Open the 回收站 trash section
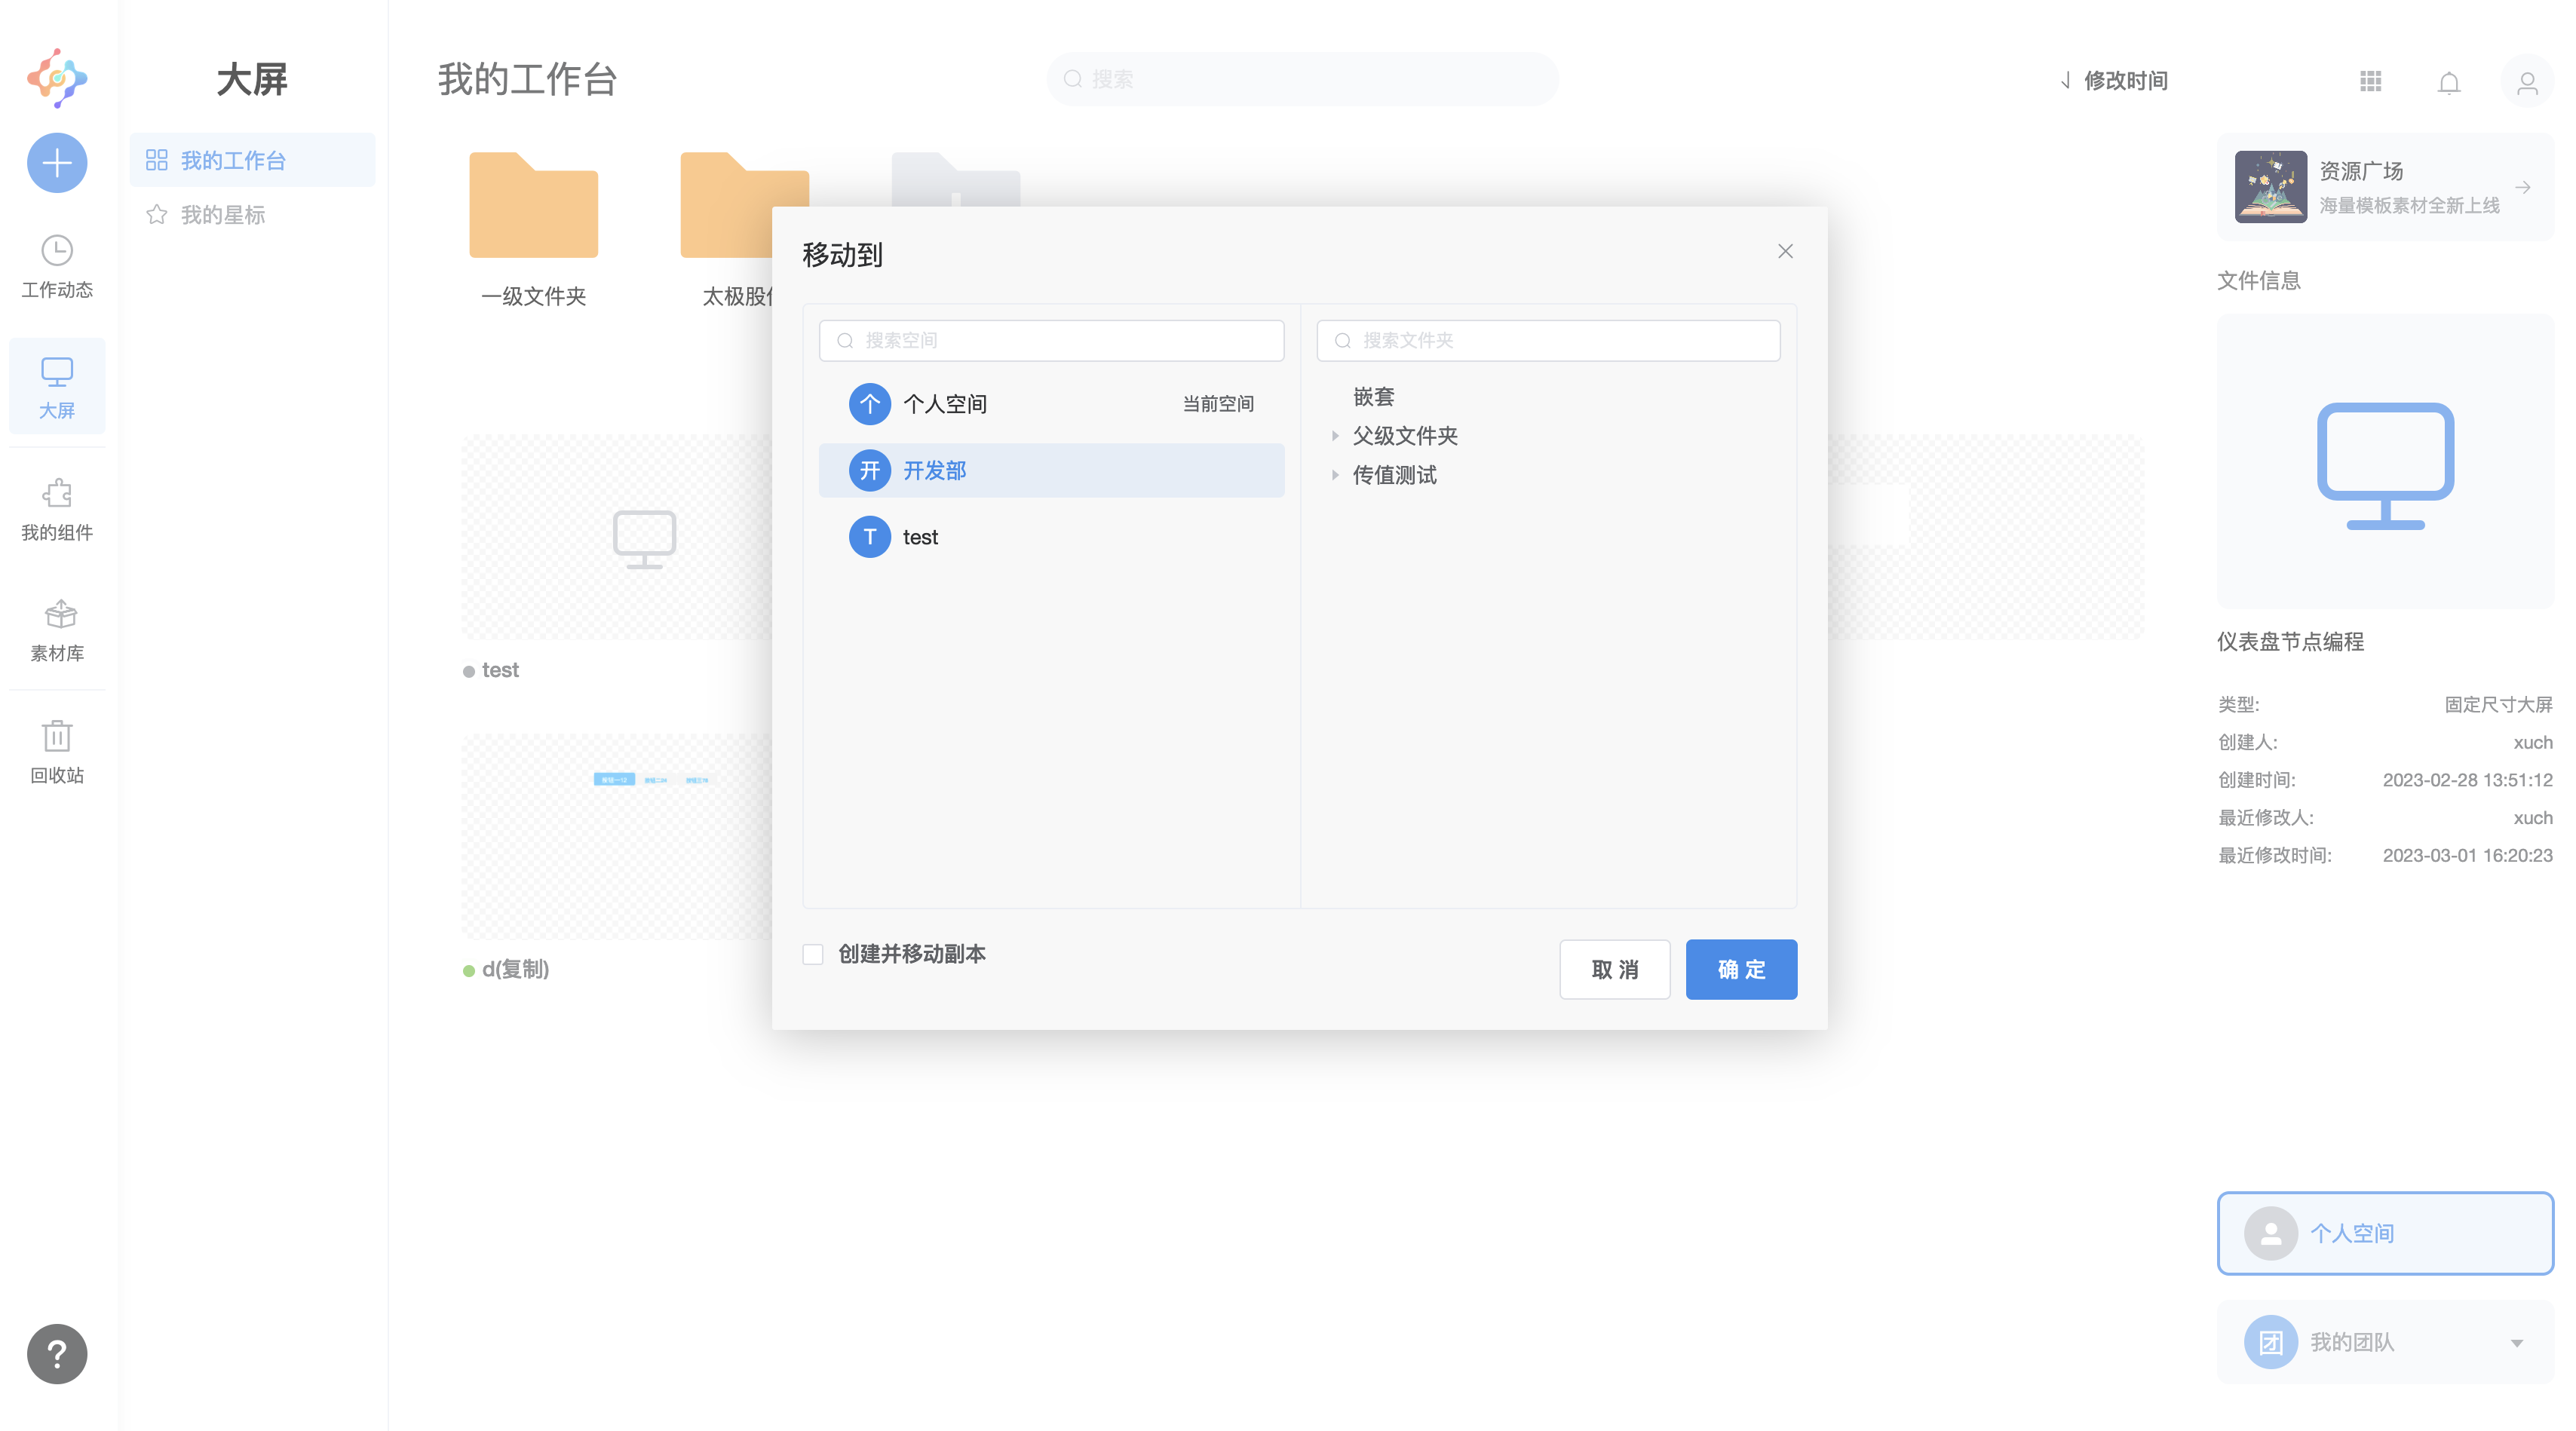This screenshot has width=2576, height=1431. click(57, 752)
